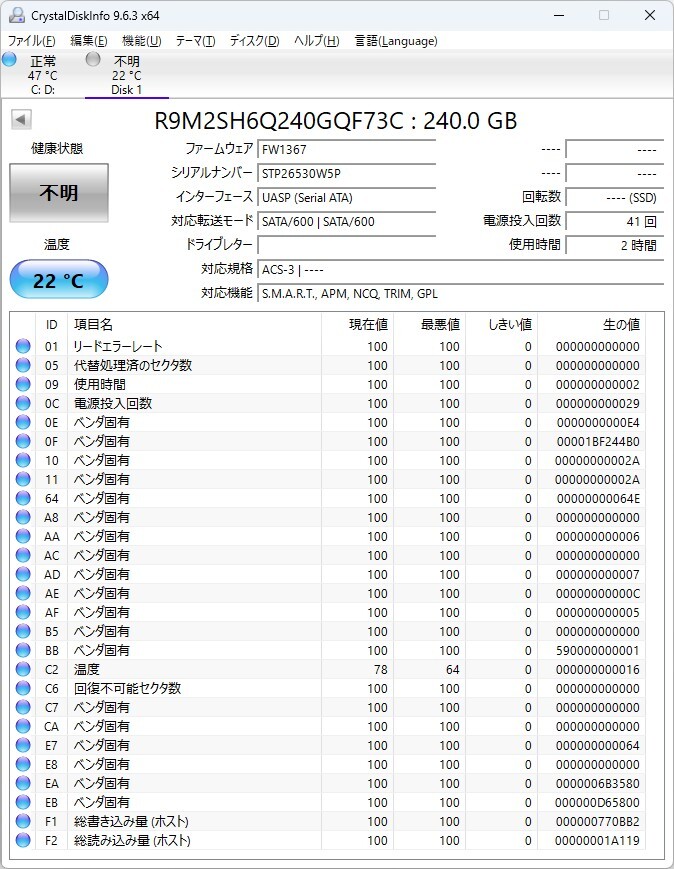Click the model title R9M2SH6Q240GQF73C : 240.0 GB

pyautogui.click(x=336, y=121)
